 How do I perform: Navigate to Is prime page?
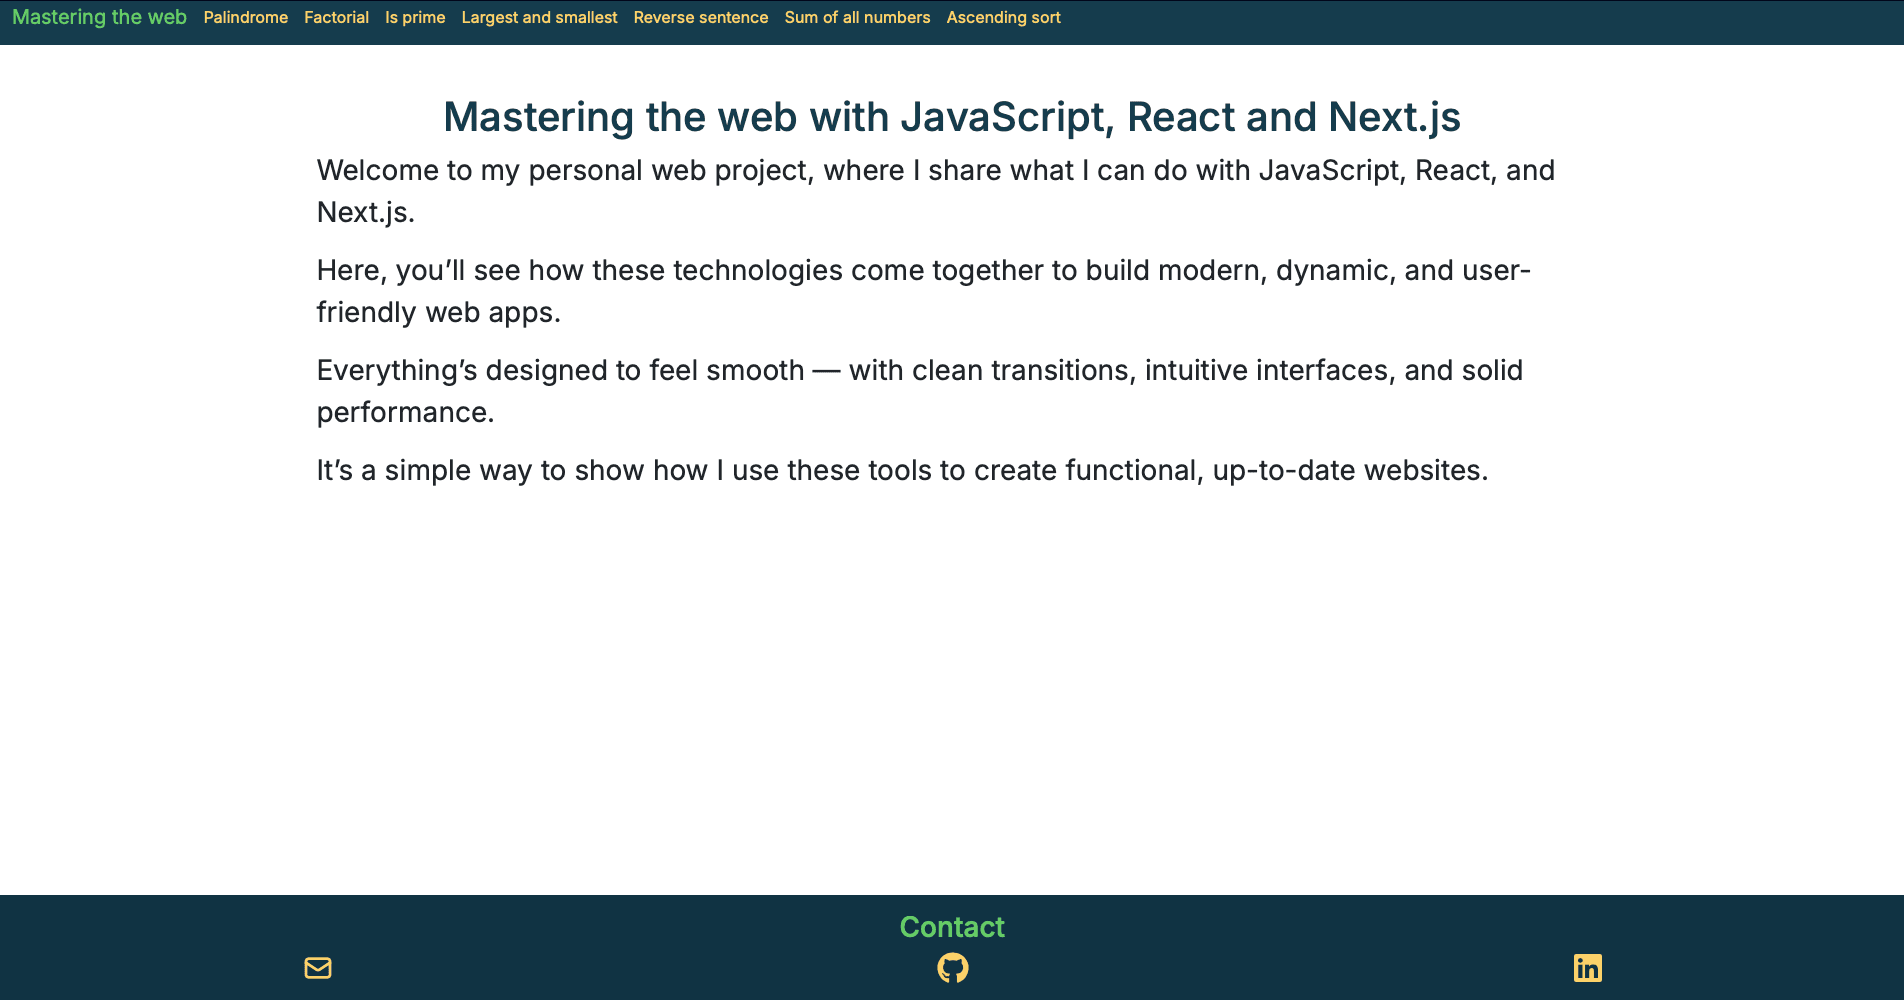(x=415, y=18)
